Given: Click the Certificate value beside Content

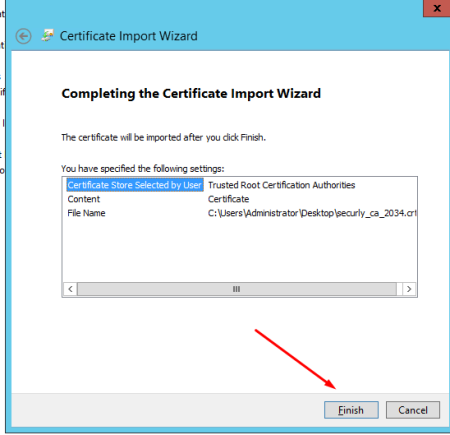Looking at the screenshot, I should (x=229, y=199).
